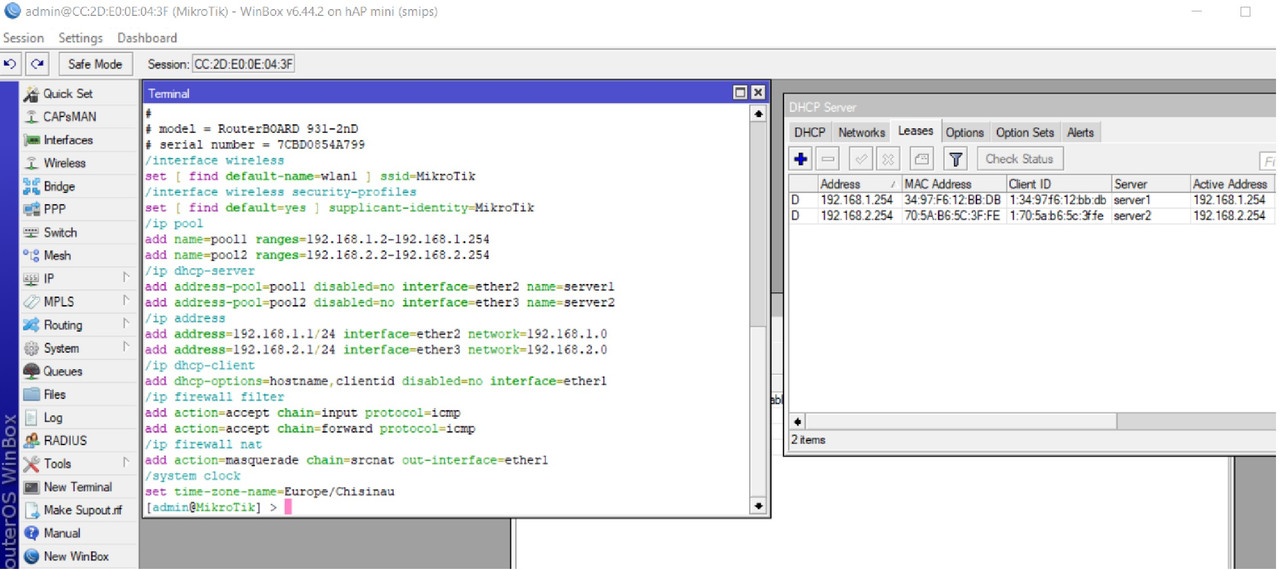Click the Redo arrow icon in toolbar

(x=37, y=64)
